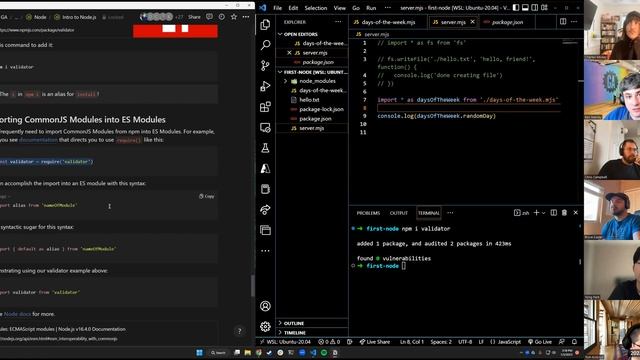The height and width of the screenshot is (360, 640).
Task: Switch to the package.json editor tab
Action: [506, 22]
